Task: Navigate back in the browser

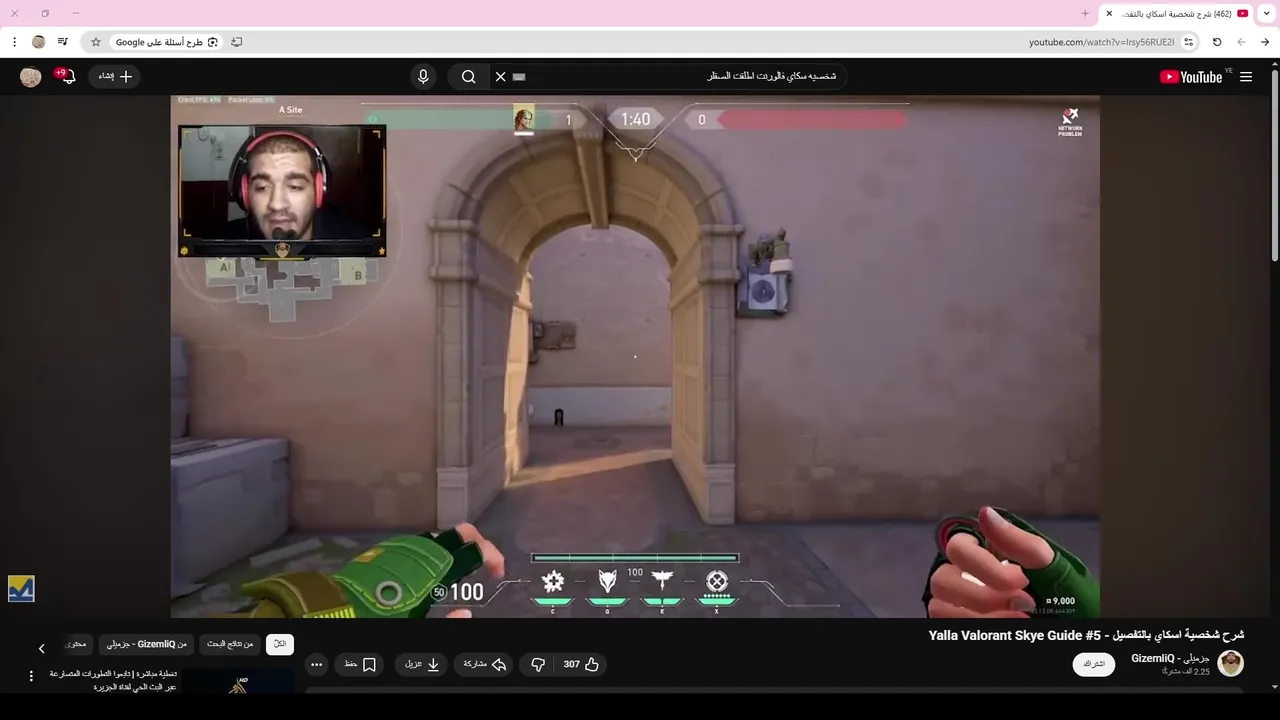Action: point(1241,42)
